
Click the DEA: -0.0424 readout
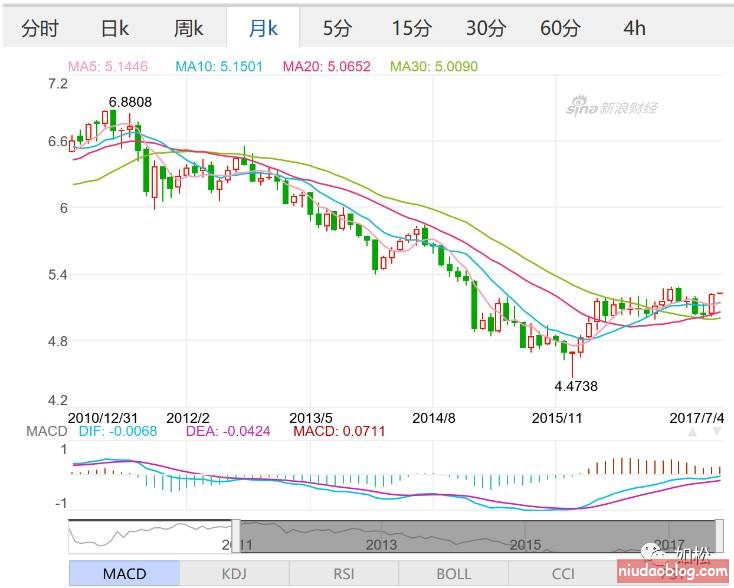point(228,431)
